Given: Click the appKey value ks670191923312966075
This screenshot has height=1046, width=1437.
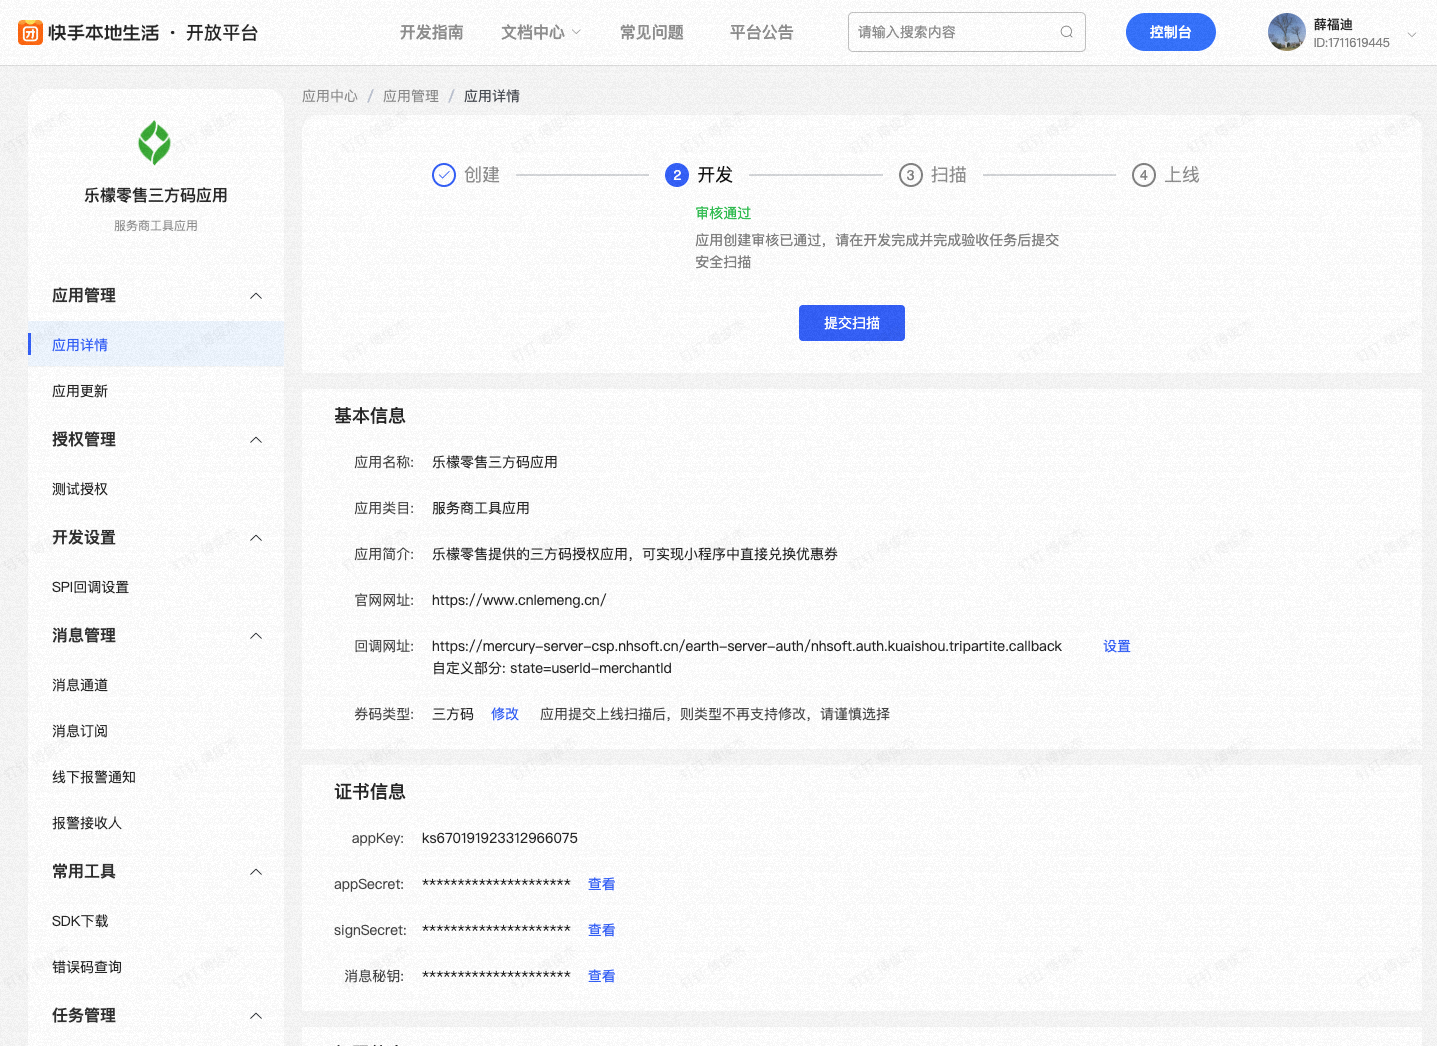Looking at the screenshot, I should (500, 838).
